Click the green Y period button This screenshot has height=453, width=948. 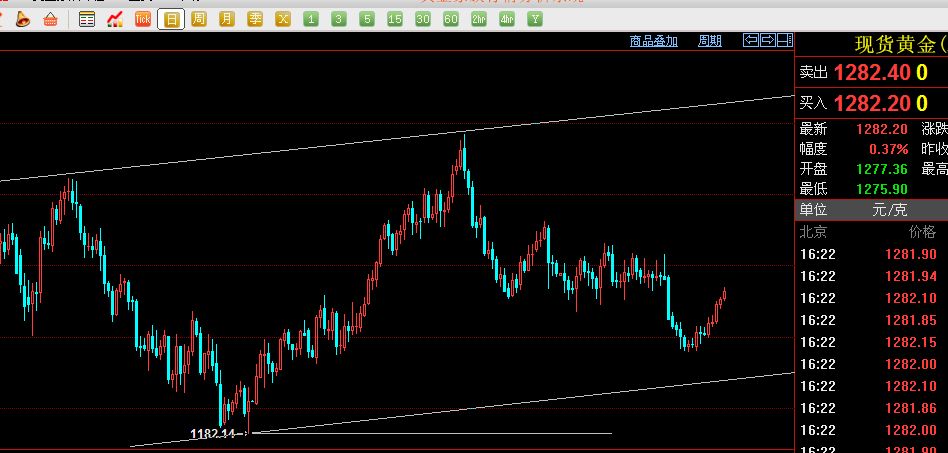click(534, 19)
